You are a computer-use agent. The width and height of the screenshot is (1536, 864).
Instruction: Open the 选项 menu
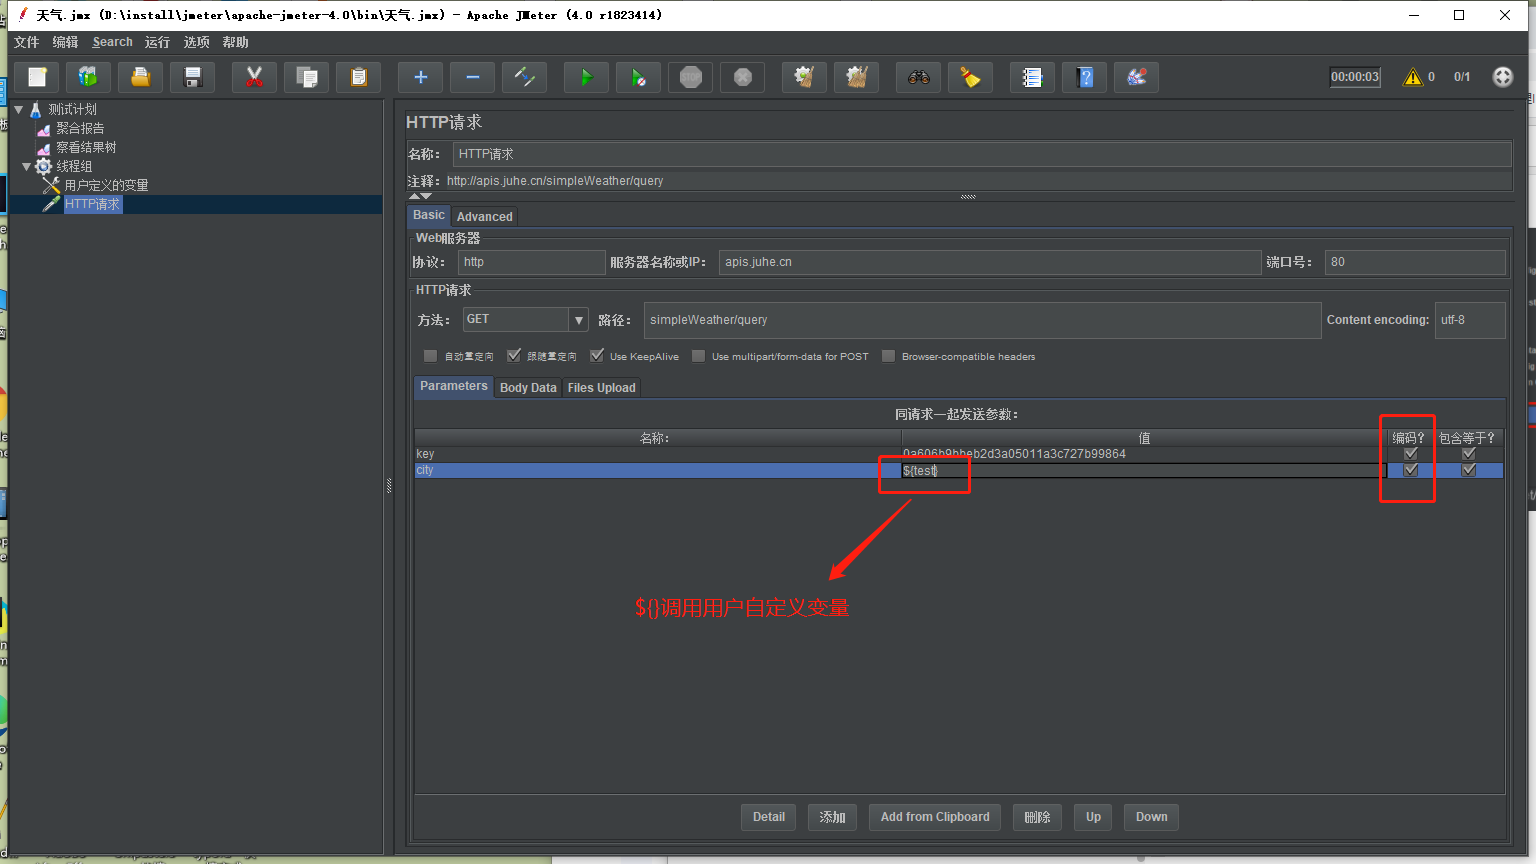click(197, 42)
